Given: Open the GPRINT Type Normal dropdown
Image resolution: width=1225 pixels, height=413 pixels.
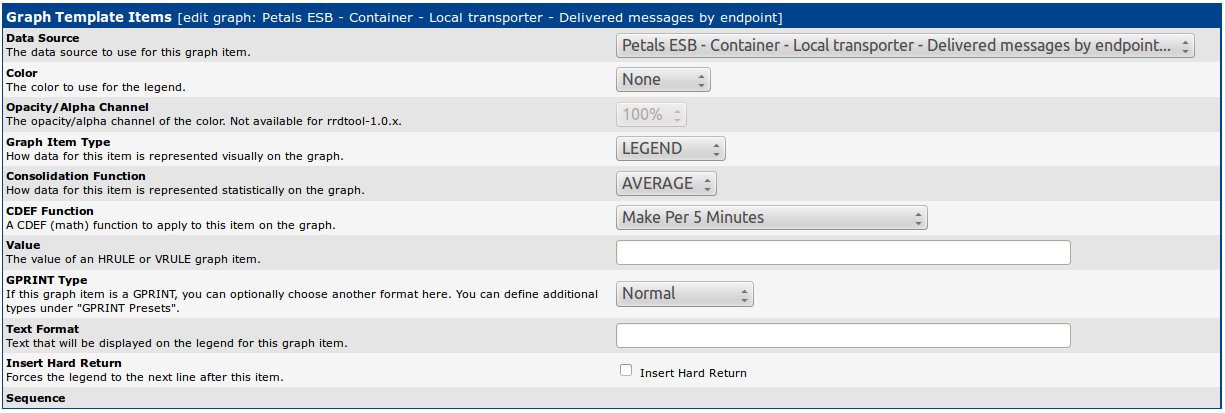Looking at the screenshot, I should coord(684,294).
